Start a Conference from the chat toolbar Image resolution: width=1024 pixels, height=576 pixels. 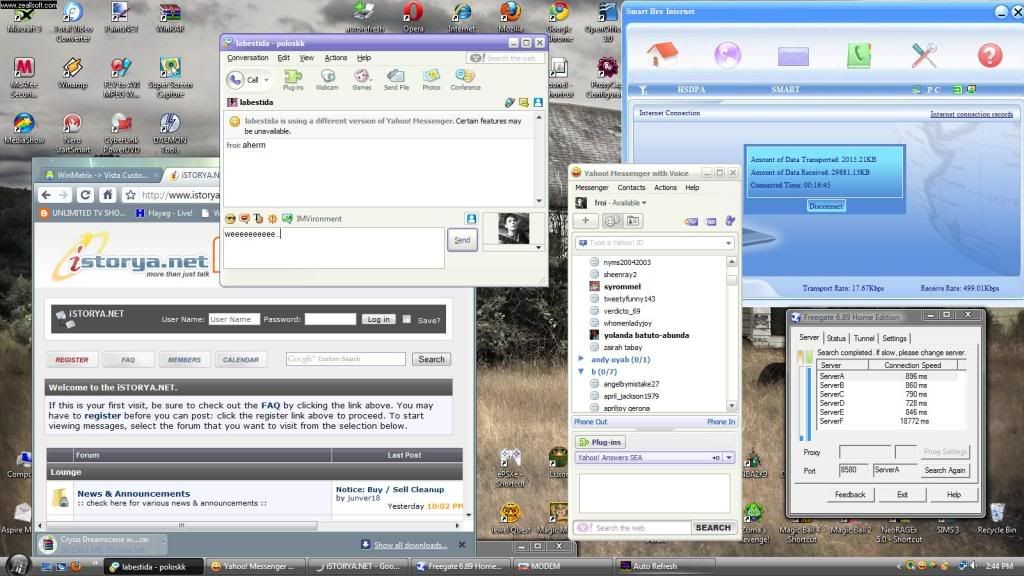click(466, 80)
